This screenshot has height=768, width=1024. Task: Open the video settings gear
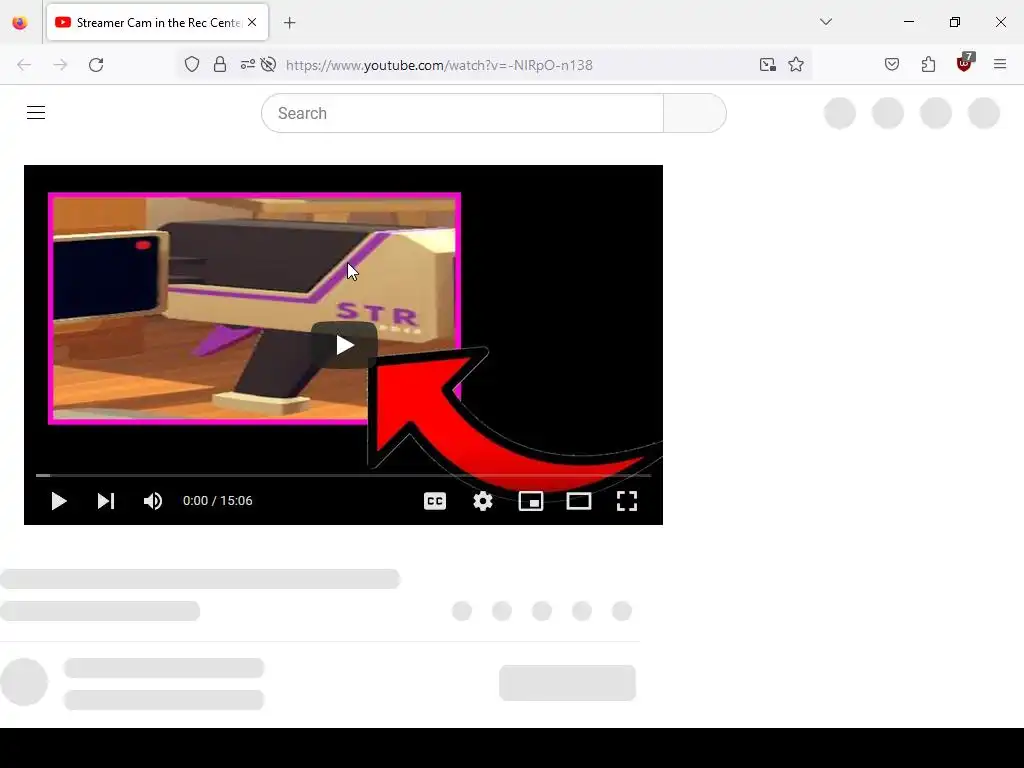click(483, 501)
